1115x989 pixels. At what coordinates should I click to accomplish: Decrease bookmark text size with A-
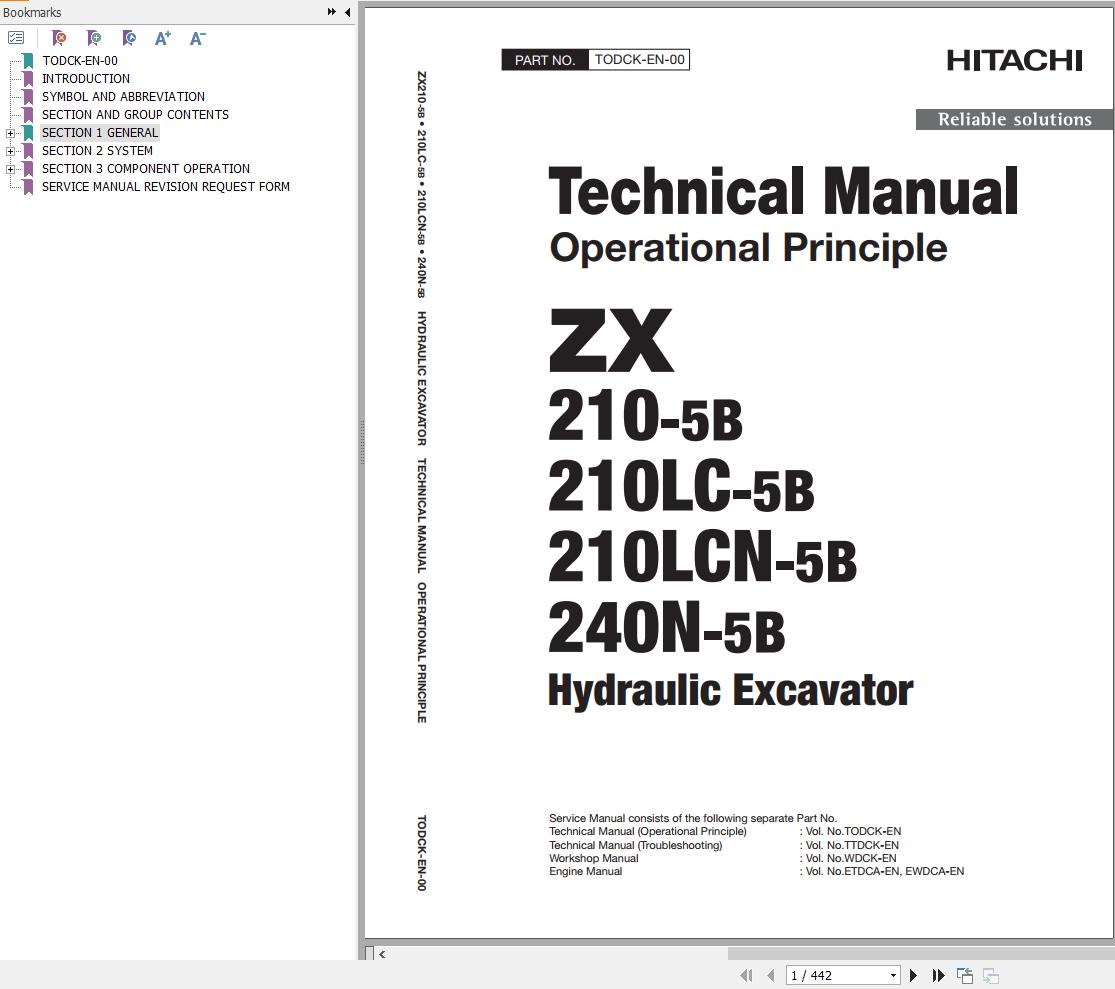(x=198, y=38)
